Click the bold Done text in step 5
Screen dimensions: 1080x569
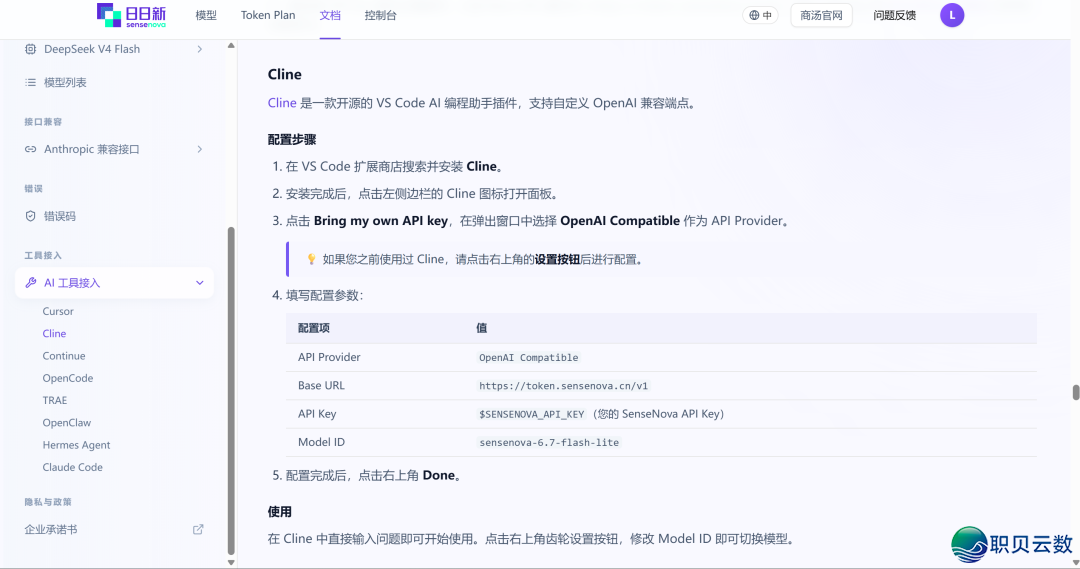(x=439, y=475)
